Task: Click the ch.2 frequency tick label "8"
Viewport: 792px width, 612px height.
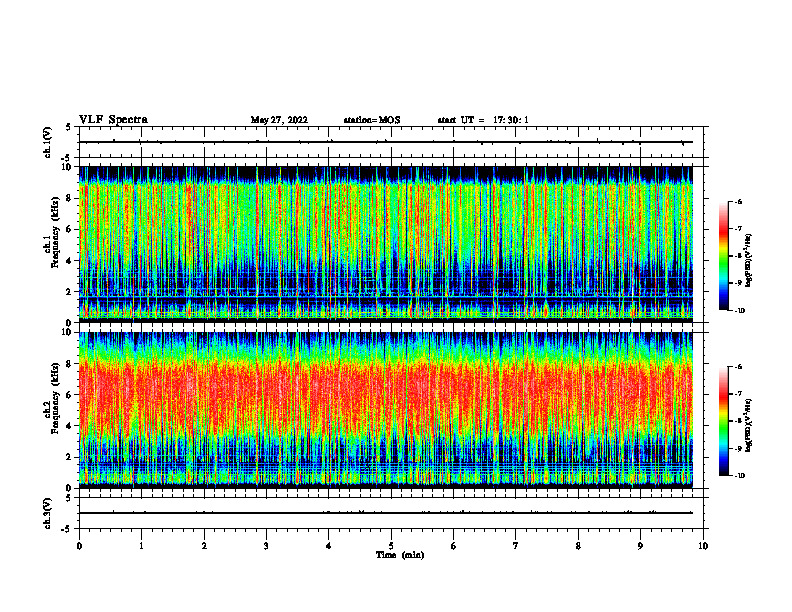Action: point(70,364)
